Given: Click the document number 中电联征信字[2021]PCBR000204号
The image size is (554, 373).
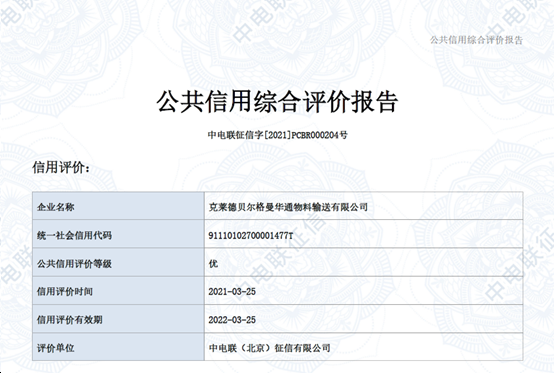Looking at the screenshot, I should pos(277,135).
